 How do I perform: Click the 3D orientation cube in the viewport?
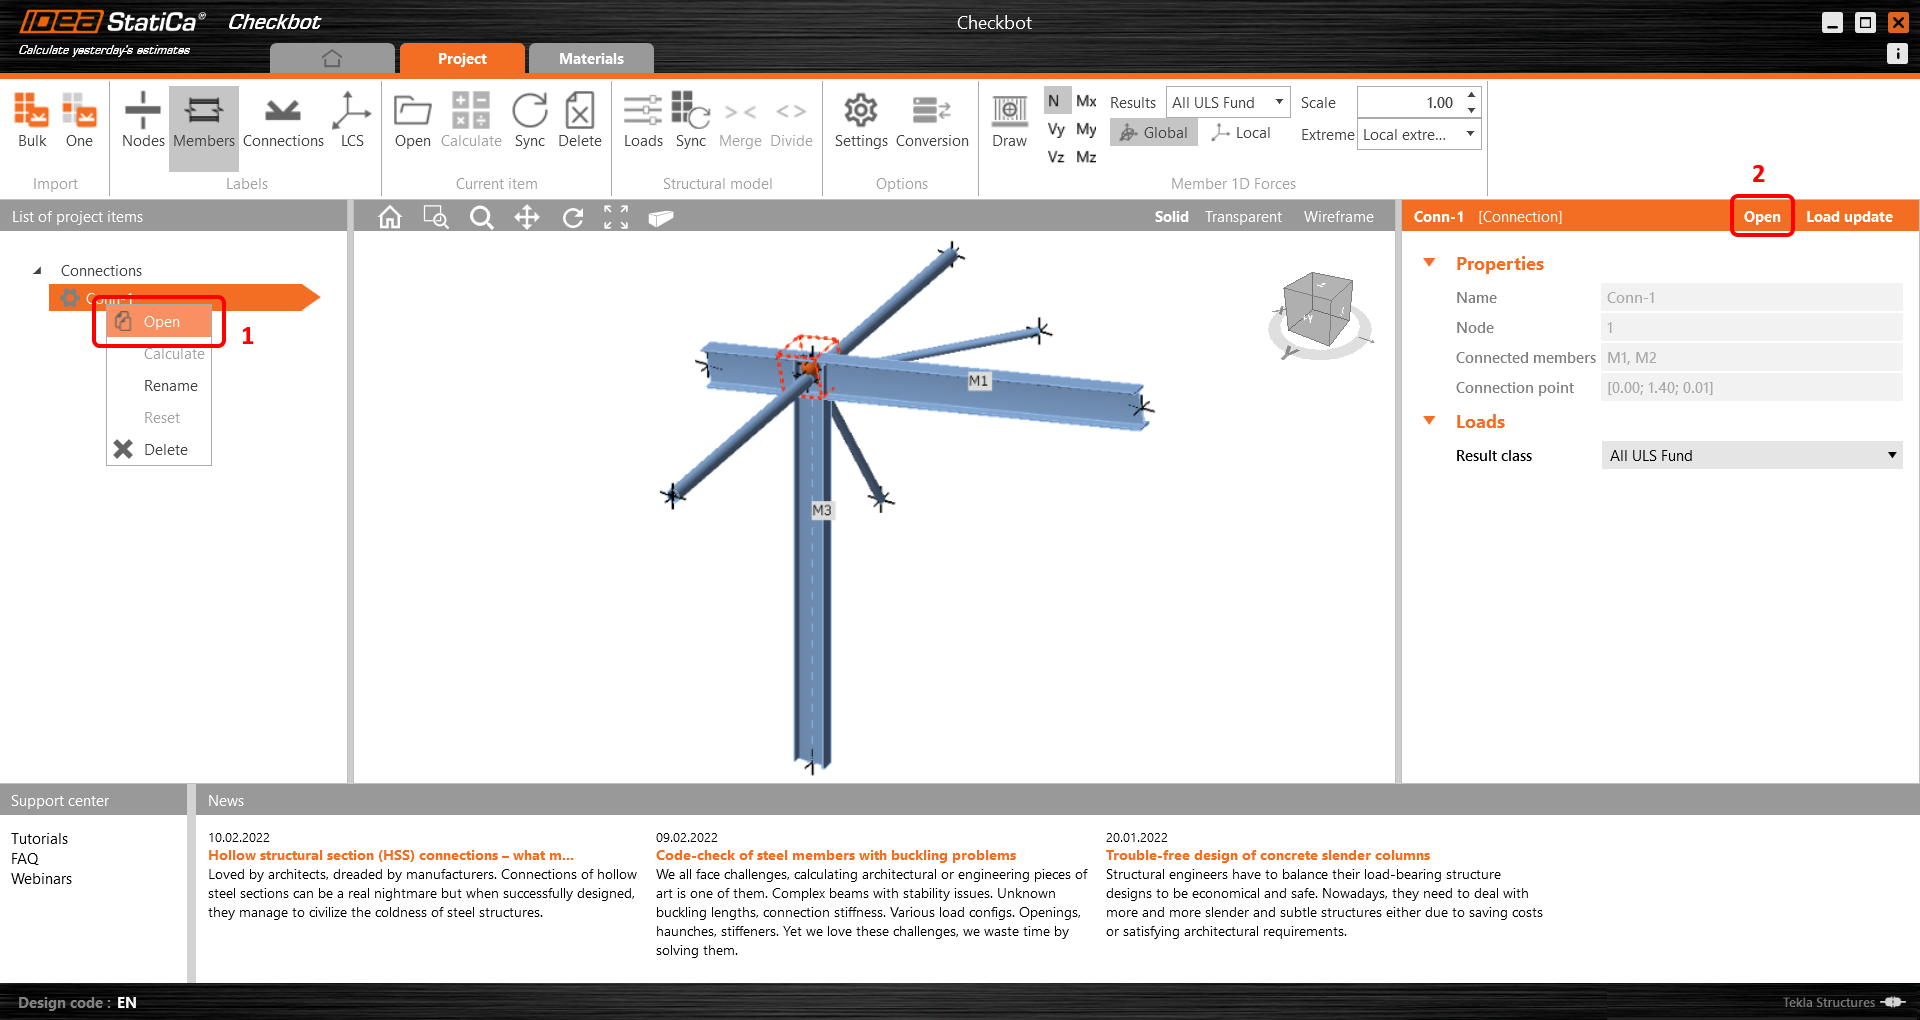click(1320, 310)
